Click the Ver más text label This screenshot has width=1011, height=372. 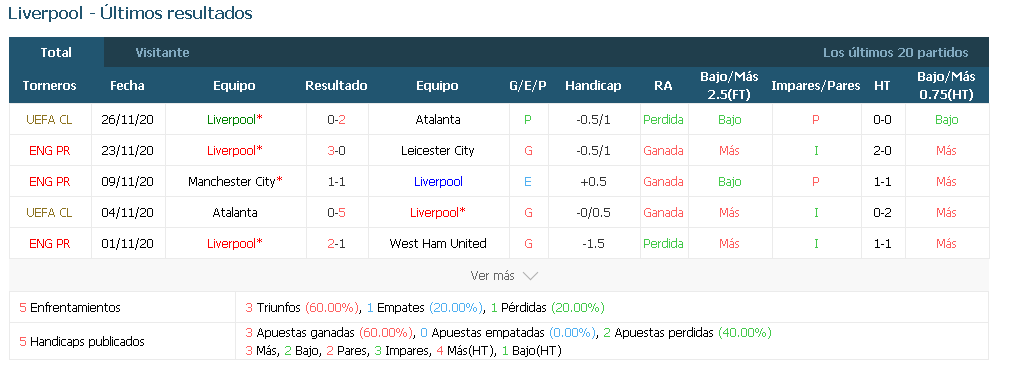(x=493, y=276)
